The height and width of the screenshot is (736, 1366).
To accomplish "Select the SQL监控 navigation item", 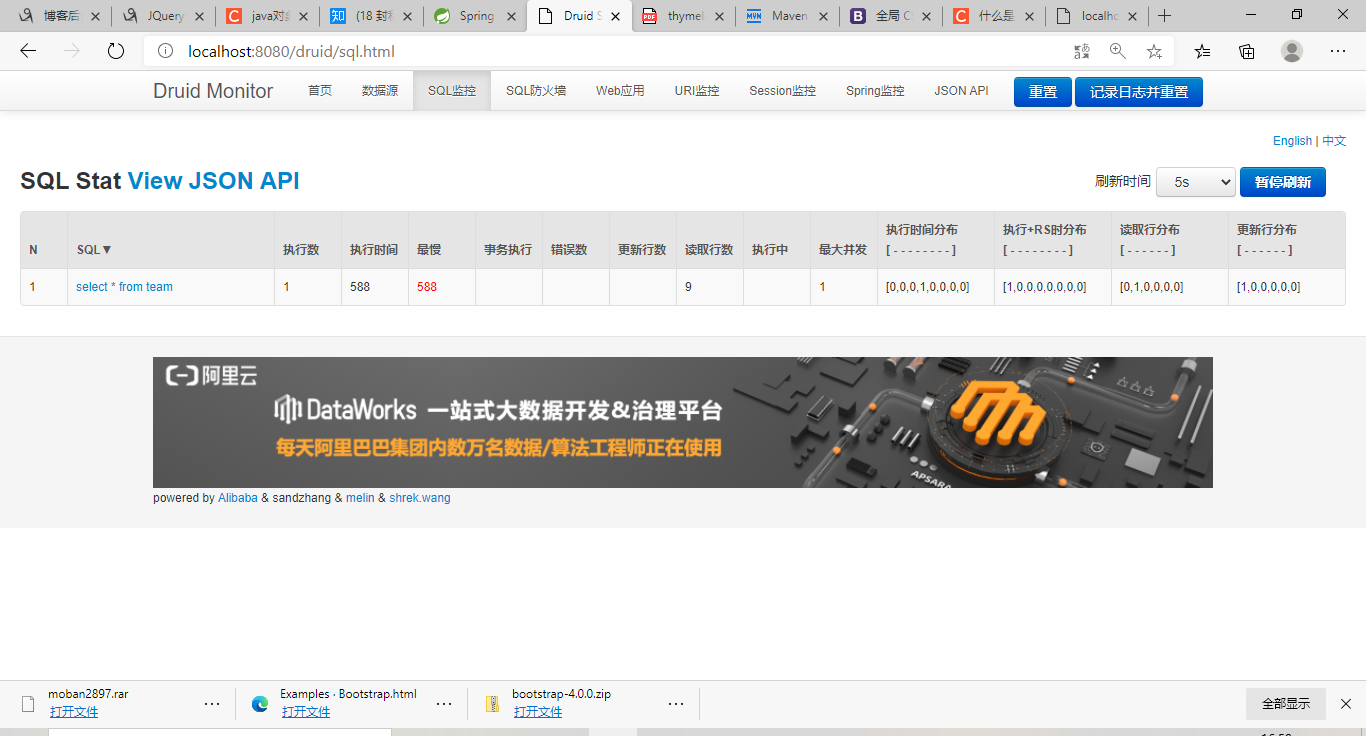I will (452, 91).
